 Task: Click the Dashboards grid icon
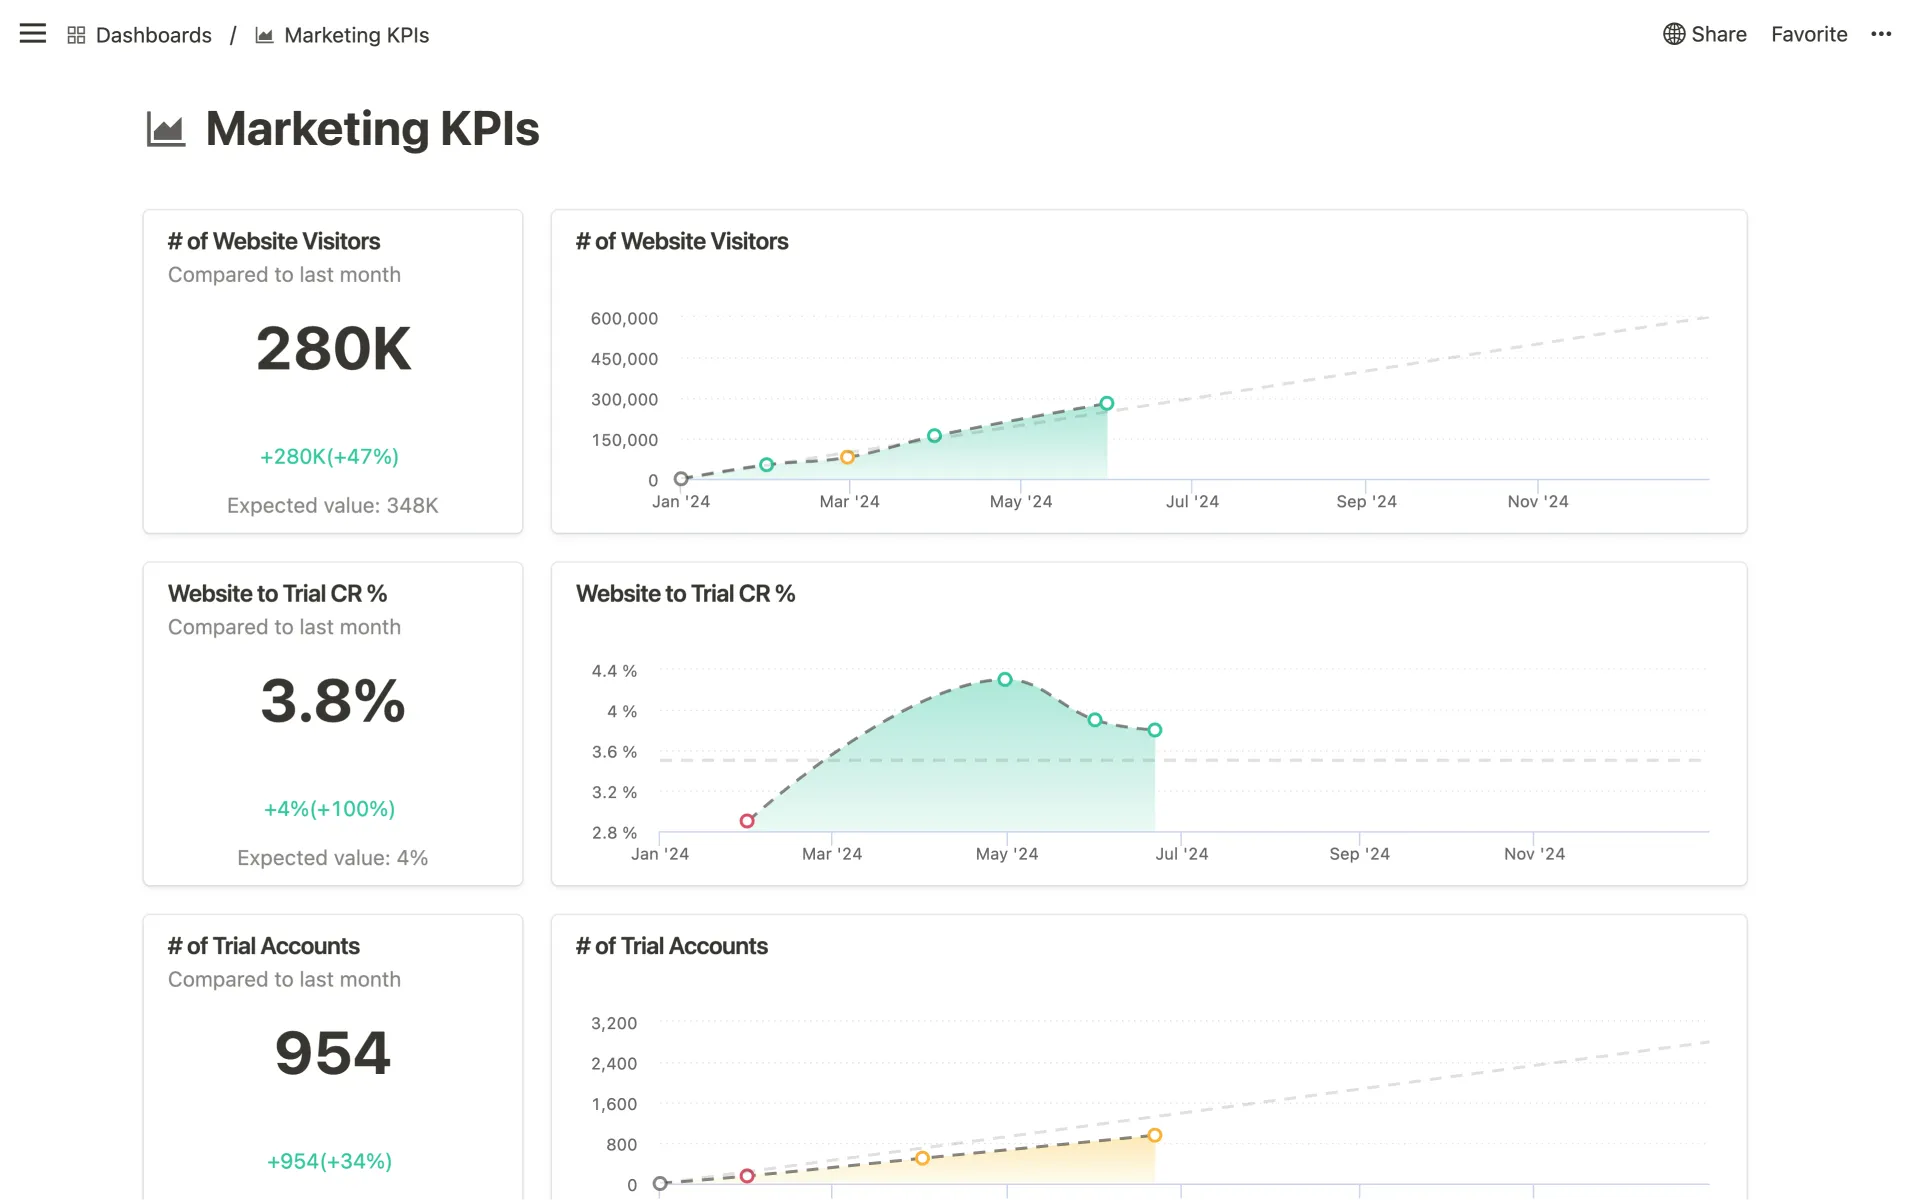click(x=76, y=35)
